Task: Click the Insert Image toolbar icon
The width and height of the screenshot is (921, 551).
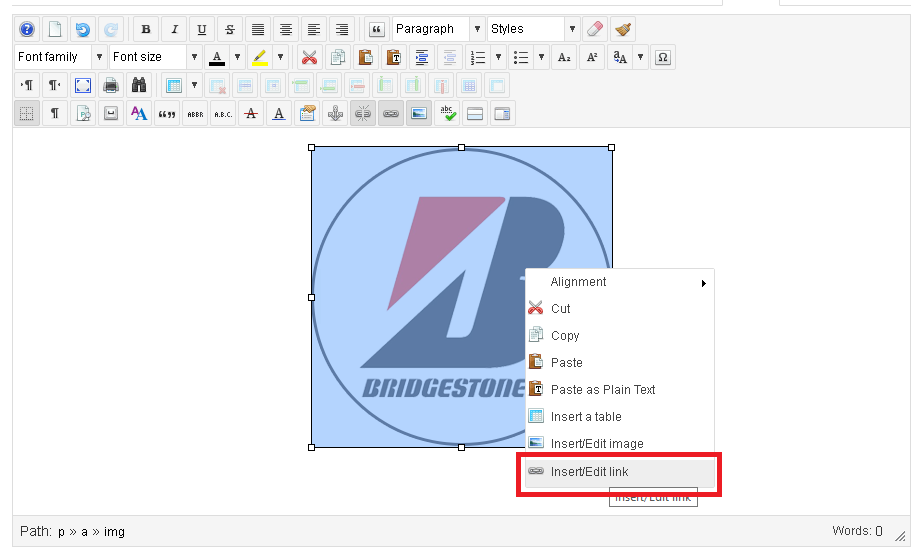Action: [x=419, y=113]
